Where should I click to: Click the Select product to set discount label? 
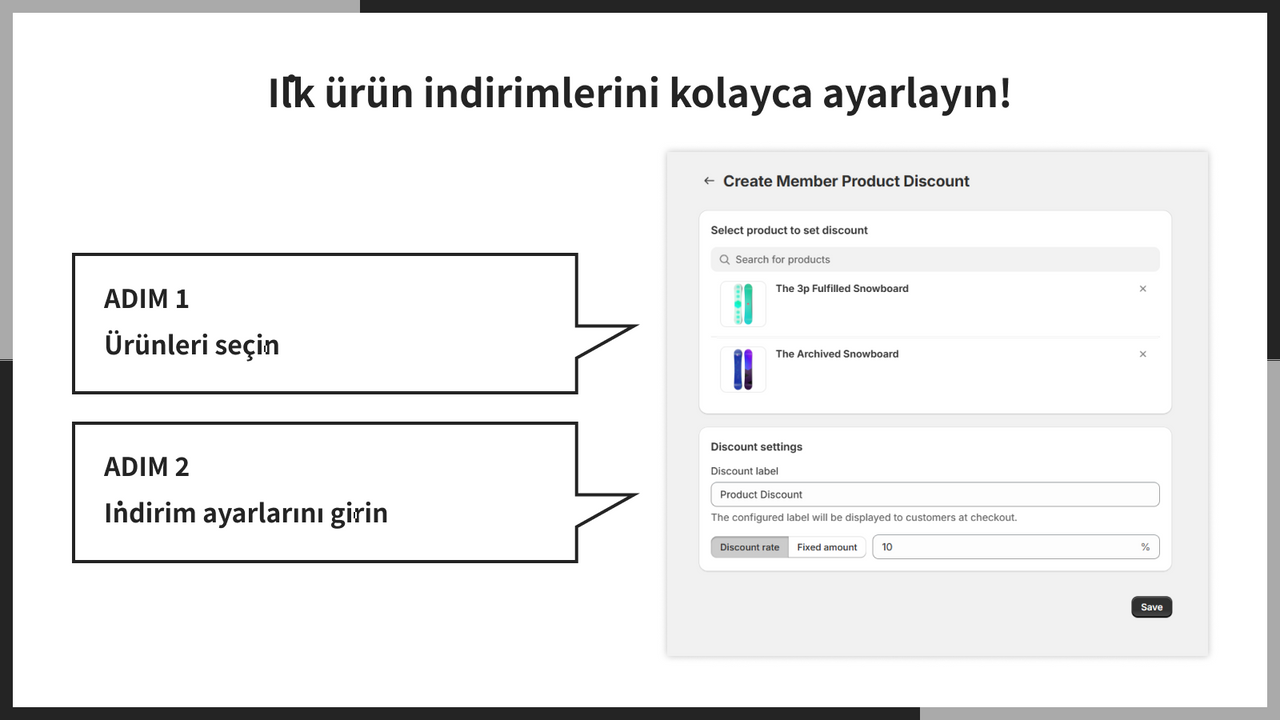789,230
